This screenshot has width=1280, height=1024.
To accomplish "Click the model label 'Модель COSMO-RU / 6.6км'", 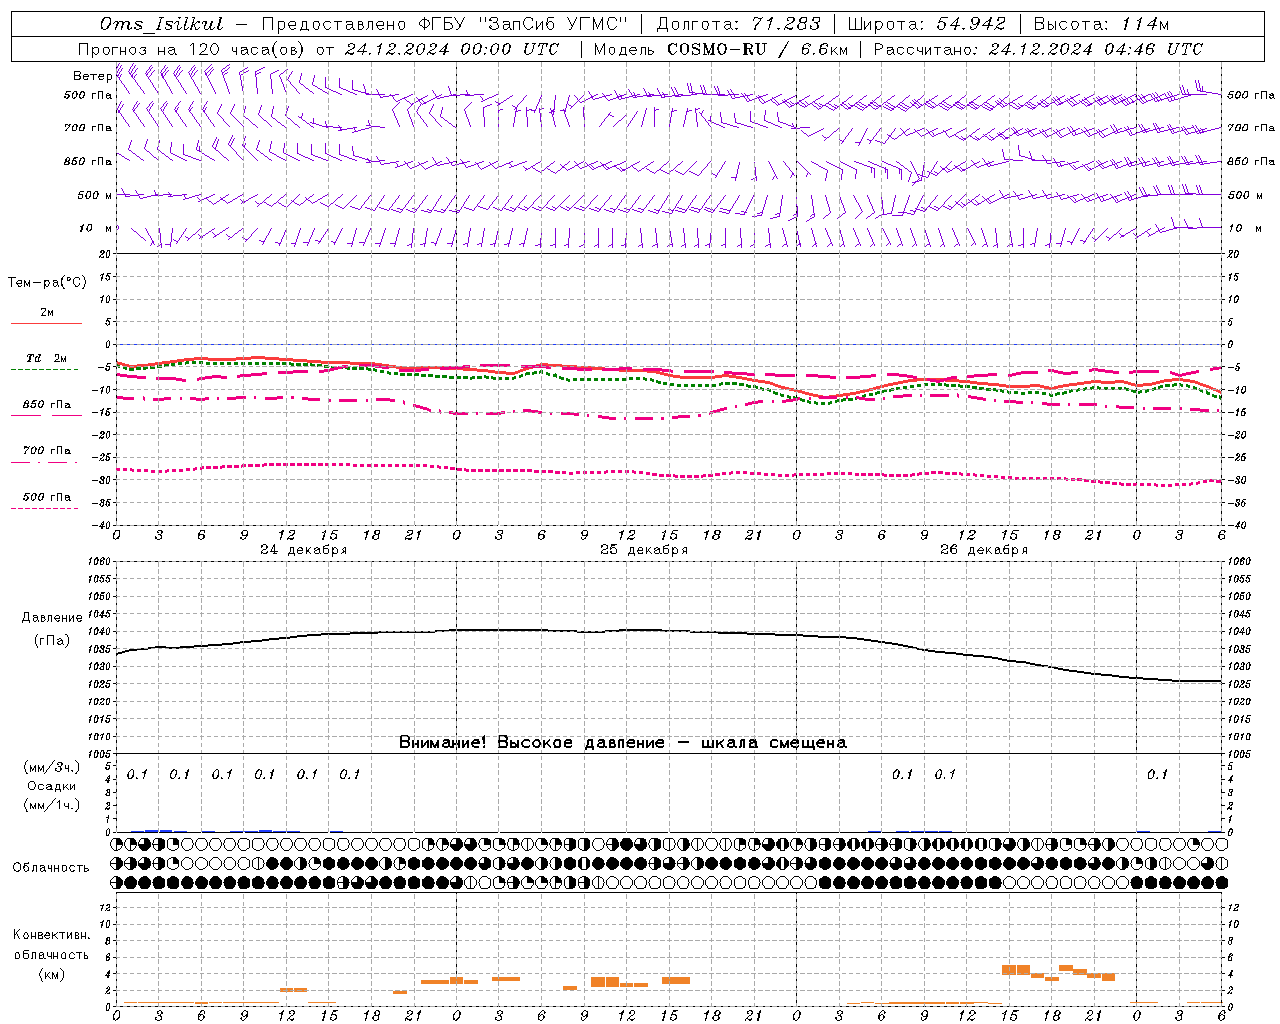I will (720, 49).
